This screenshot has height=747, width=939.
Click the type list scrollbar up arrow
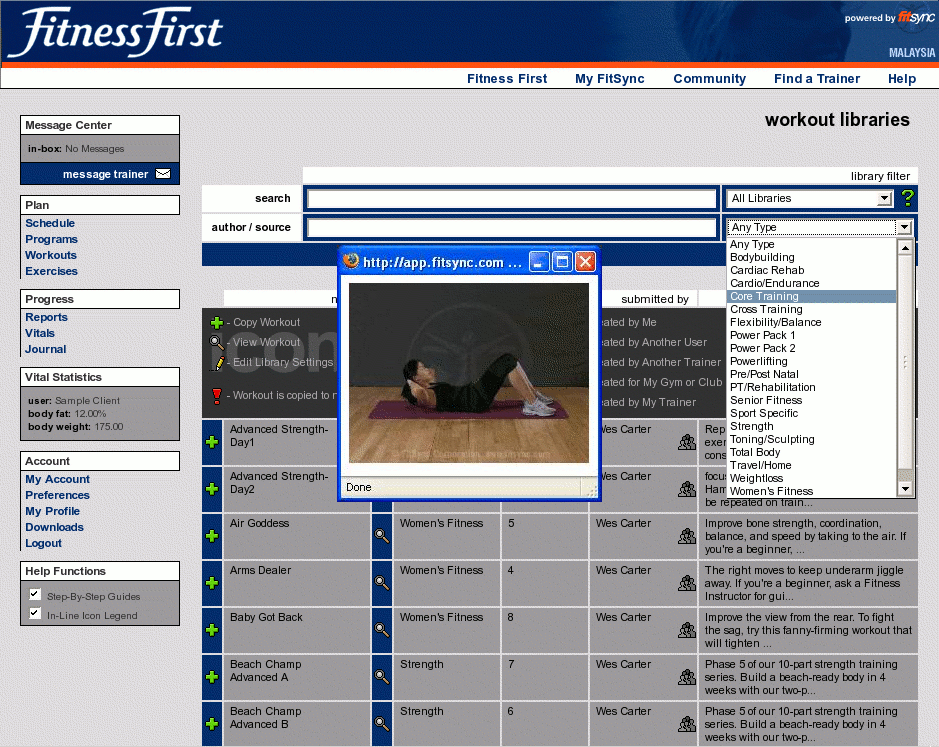tap(905, 247)
